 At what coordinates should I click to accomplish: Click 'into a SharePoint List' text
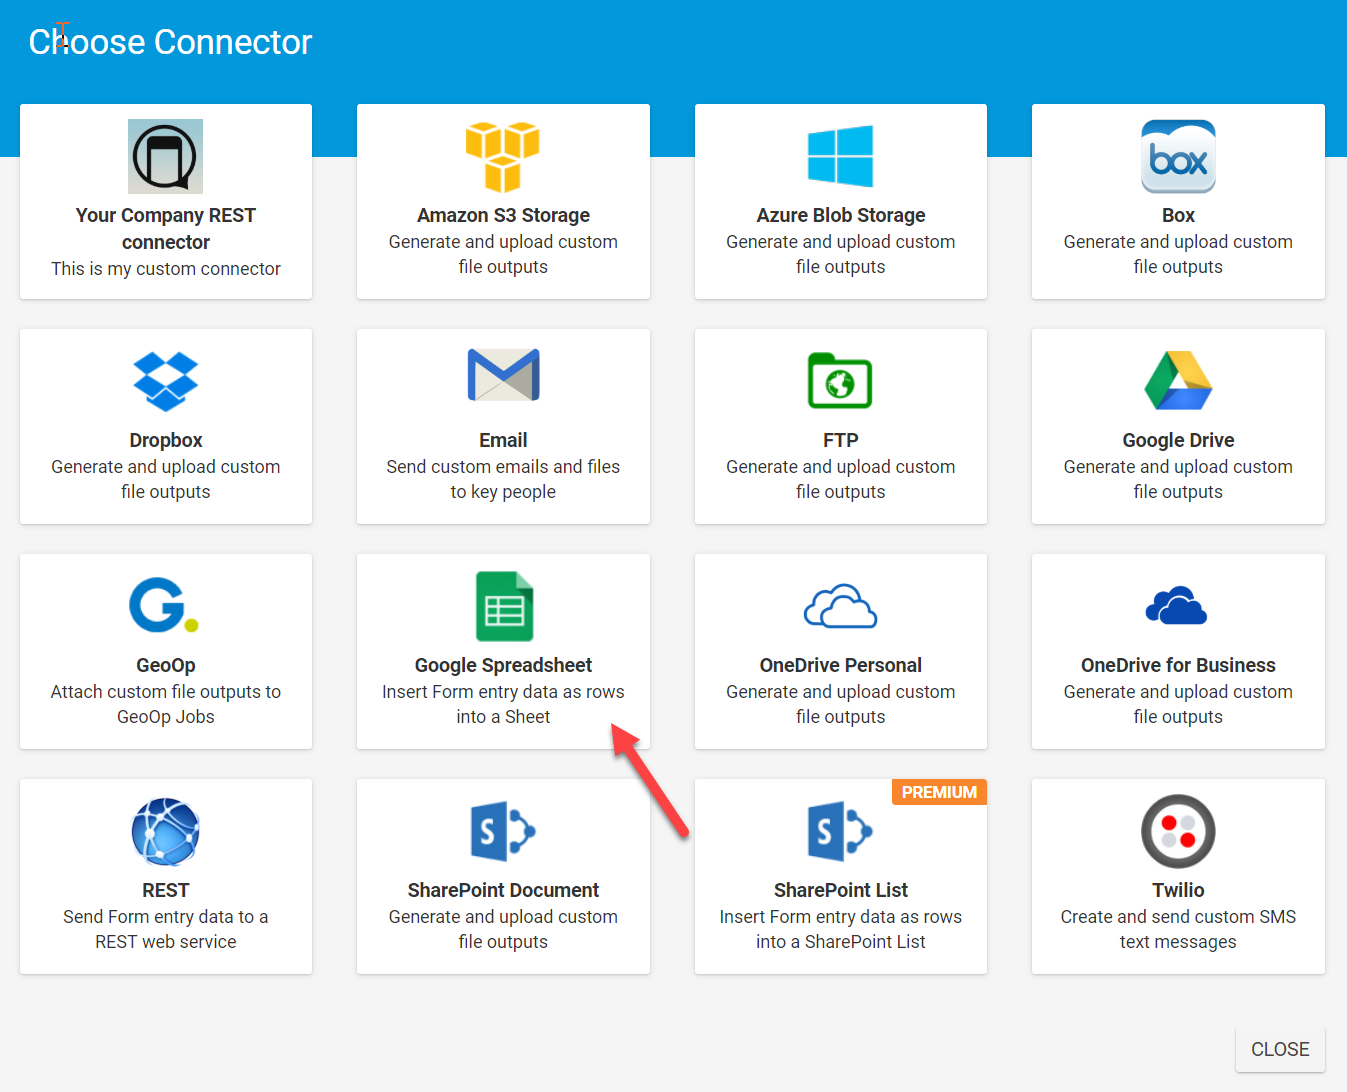[x=841, y=942]
